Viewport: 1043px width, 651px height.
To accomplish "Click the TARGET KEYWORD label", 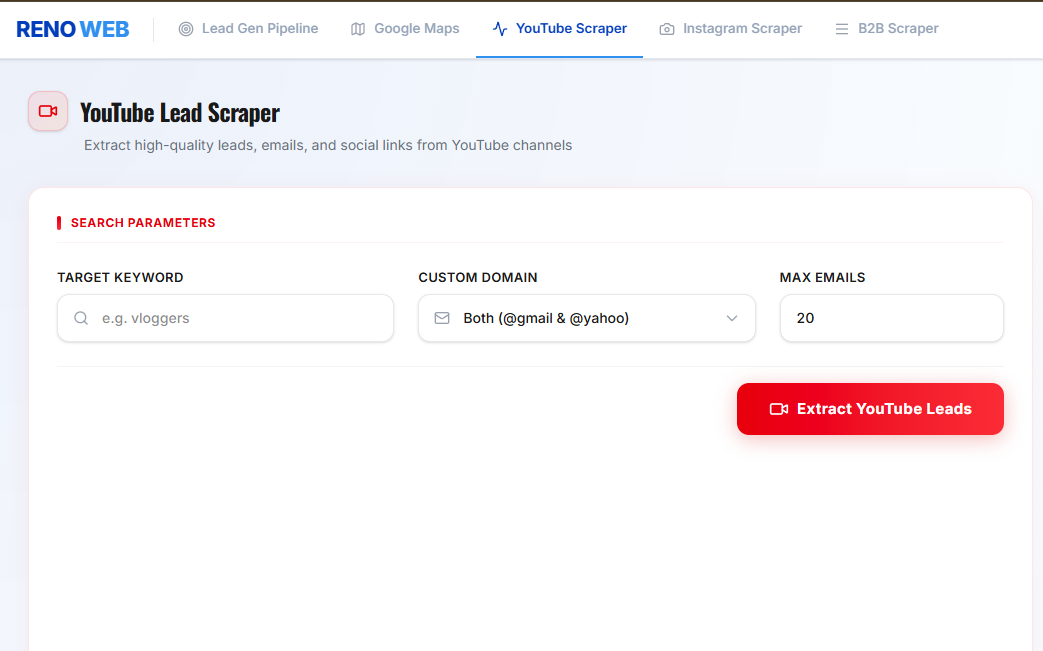I will [120, 277].
